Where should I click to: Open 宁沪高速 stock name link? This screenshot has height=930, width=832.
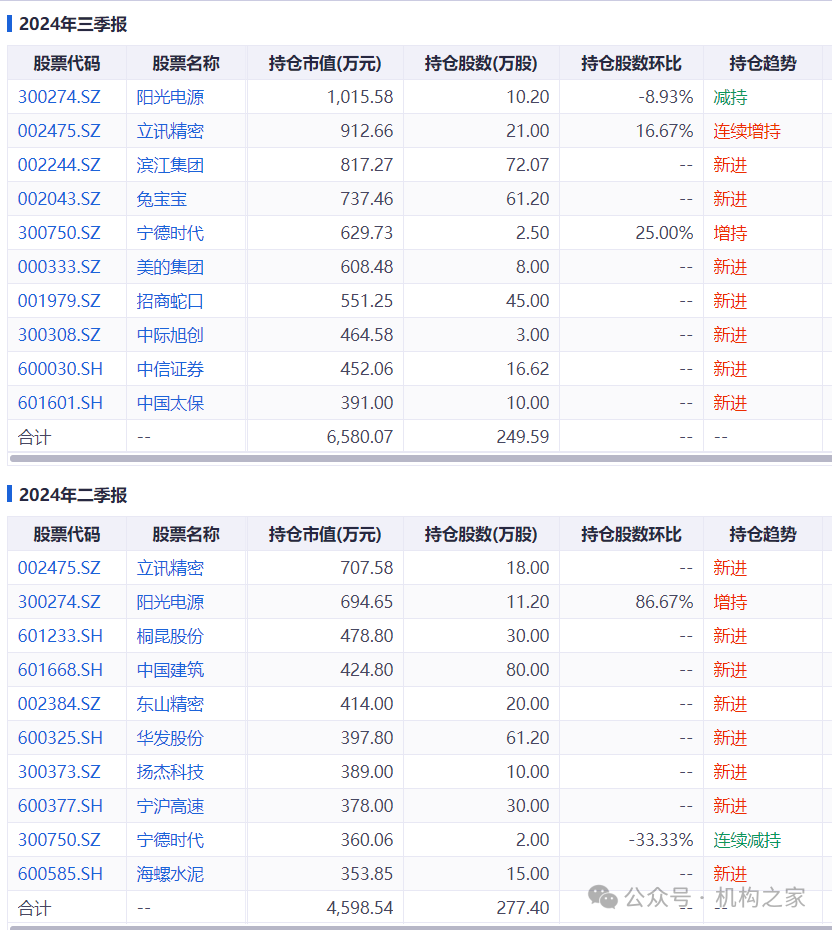[170, 806]
